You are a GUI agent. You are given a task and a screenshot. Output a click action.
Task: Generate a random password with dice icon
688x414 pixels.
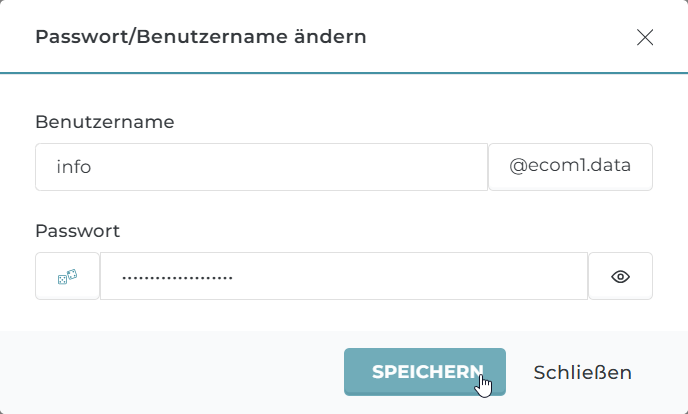pos(67,276)
